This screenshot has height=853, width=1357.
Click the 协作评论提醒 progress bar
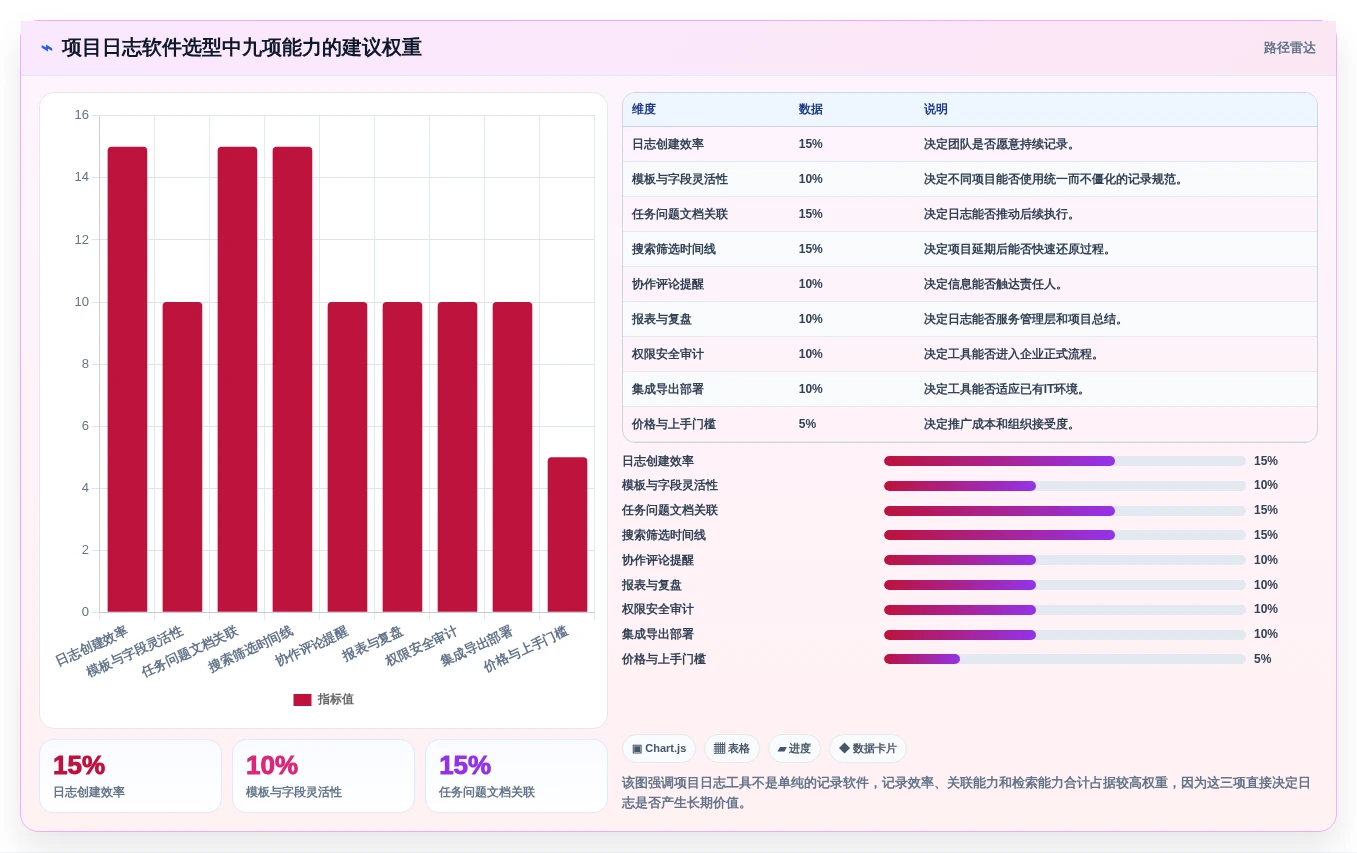[x=1065, y=560]
